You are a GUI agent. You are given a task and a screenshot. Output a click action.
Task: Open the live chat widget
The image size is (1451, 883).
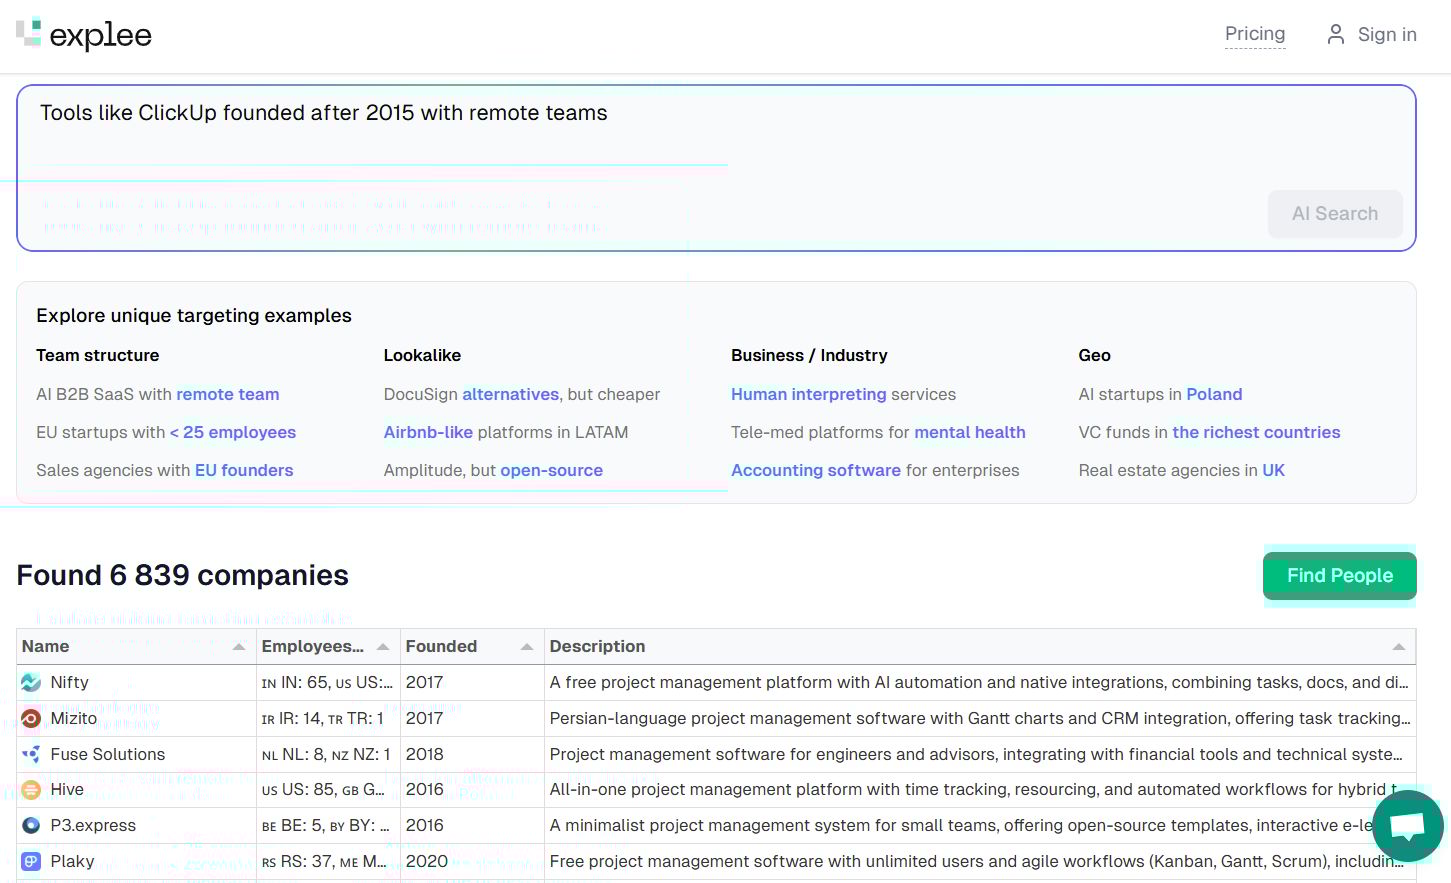click(x=1407, y=826)
